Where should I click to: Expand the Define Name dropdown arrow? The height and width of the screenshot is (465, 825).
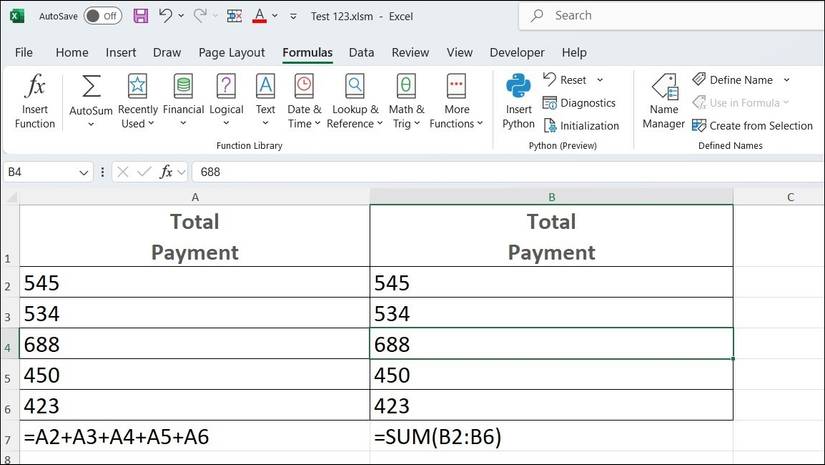786,80
